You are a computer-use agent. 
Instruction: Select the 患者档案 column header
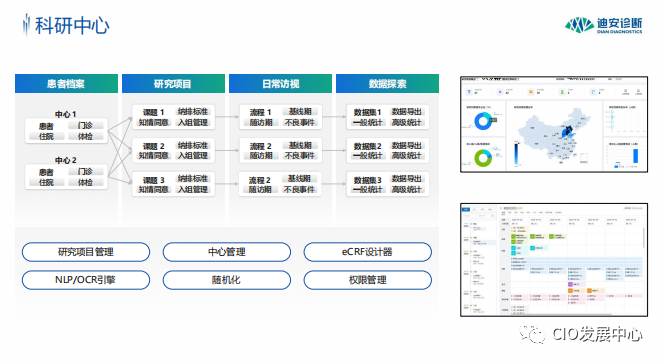66,83
